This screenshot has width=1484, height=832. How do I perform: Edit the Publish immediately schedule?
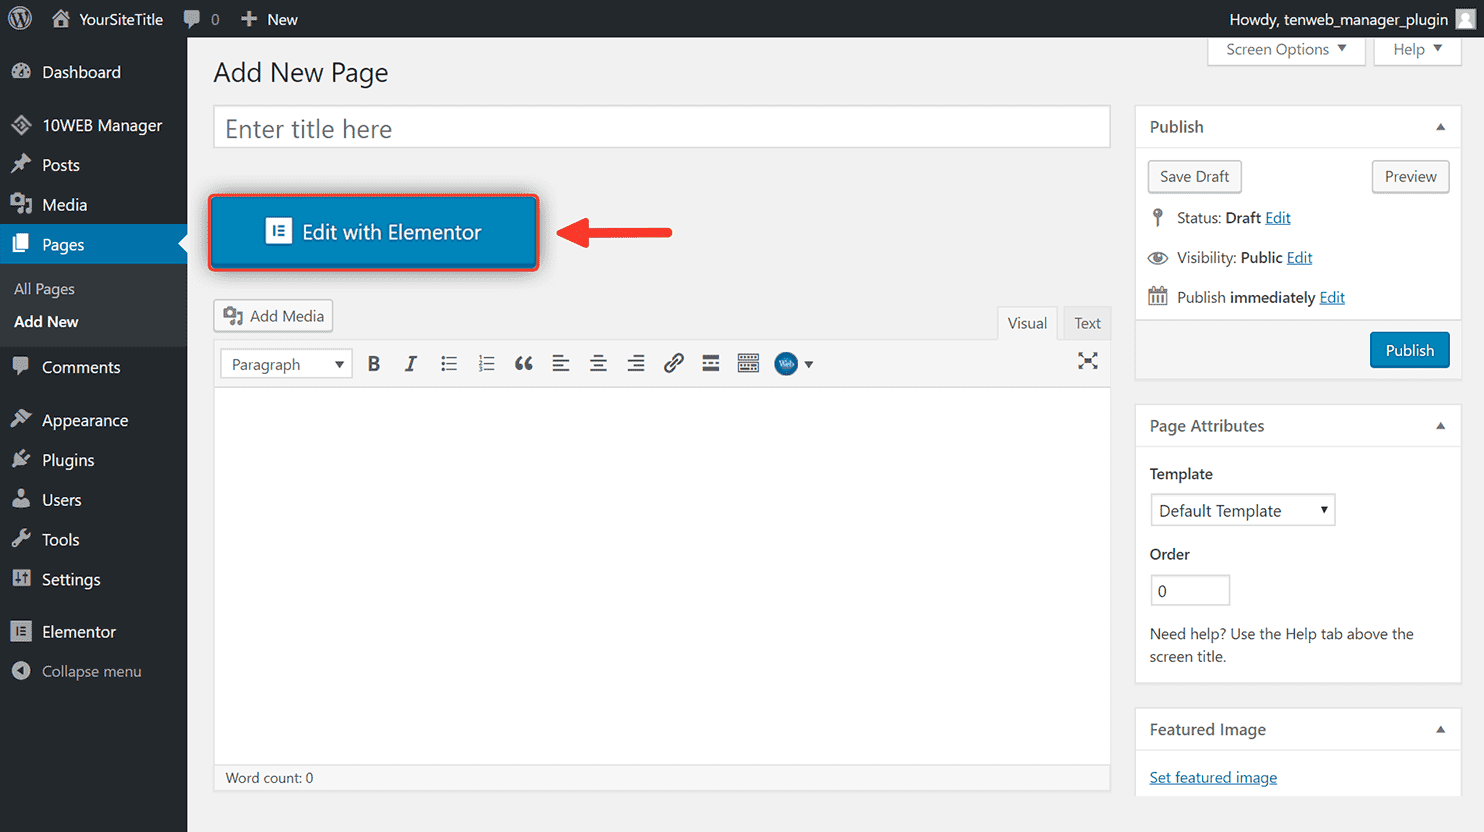click(x=1332, y=298)
